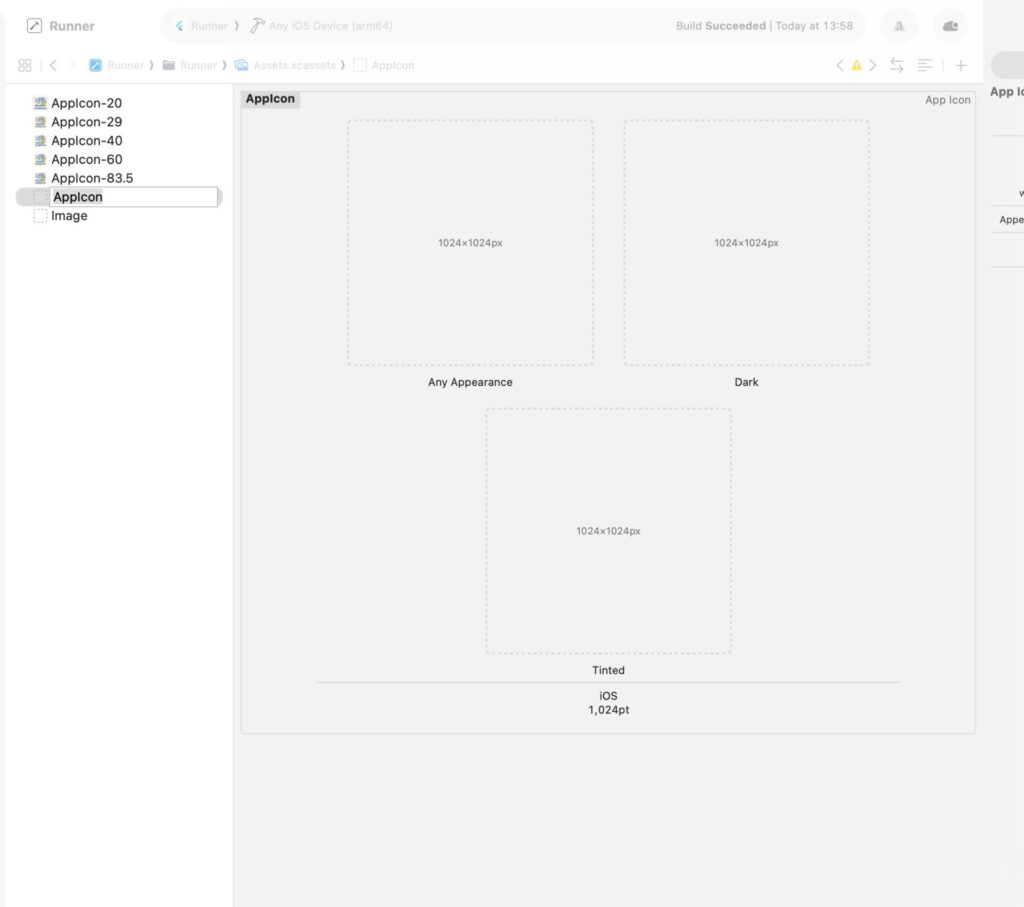The height and width of the screenshot is (907, 1024).
Task: Click the notification bell toolbar button
Action: coord(899,26)
